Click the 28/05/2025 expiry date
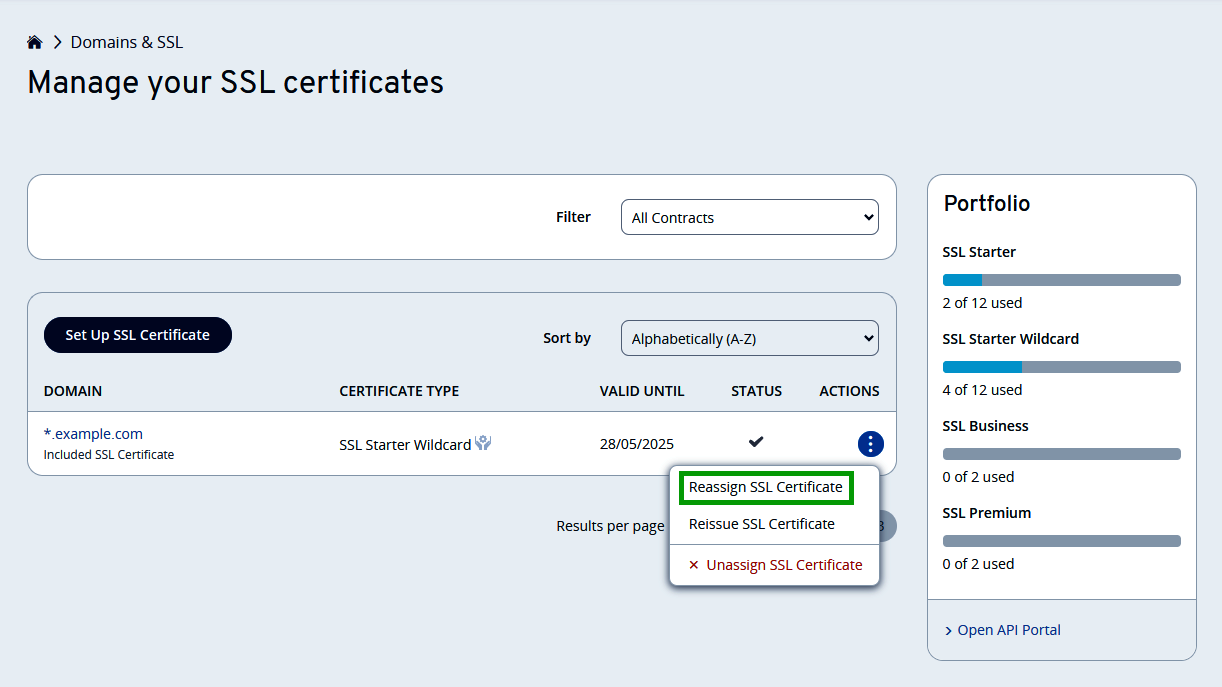Screen dimensions: 1222x687 636,444
